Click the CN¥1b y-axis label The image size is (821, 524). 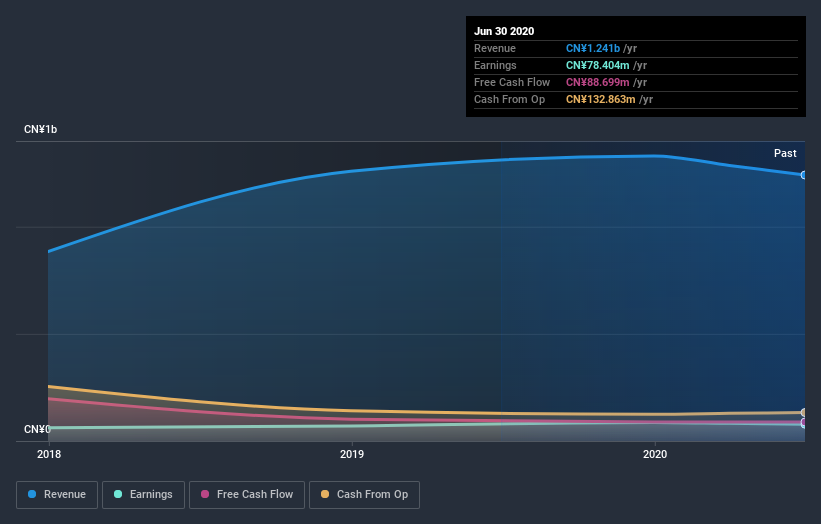pos(40,129)
